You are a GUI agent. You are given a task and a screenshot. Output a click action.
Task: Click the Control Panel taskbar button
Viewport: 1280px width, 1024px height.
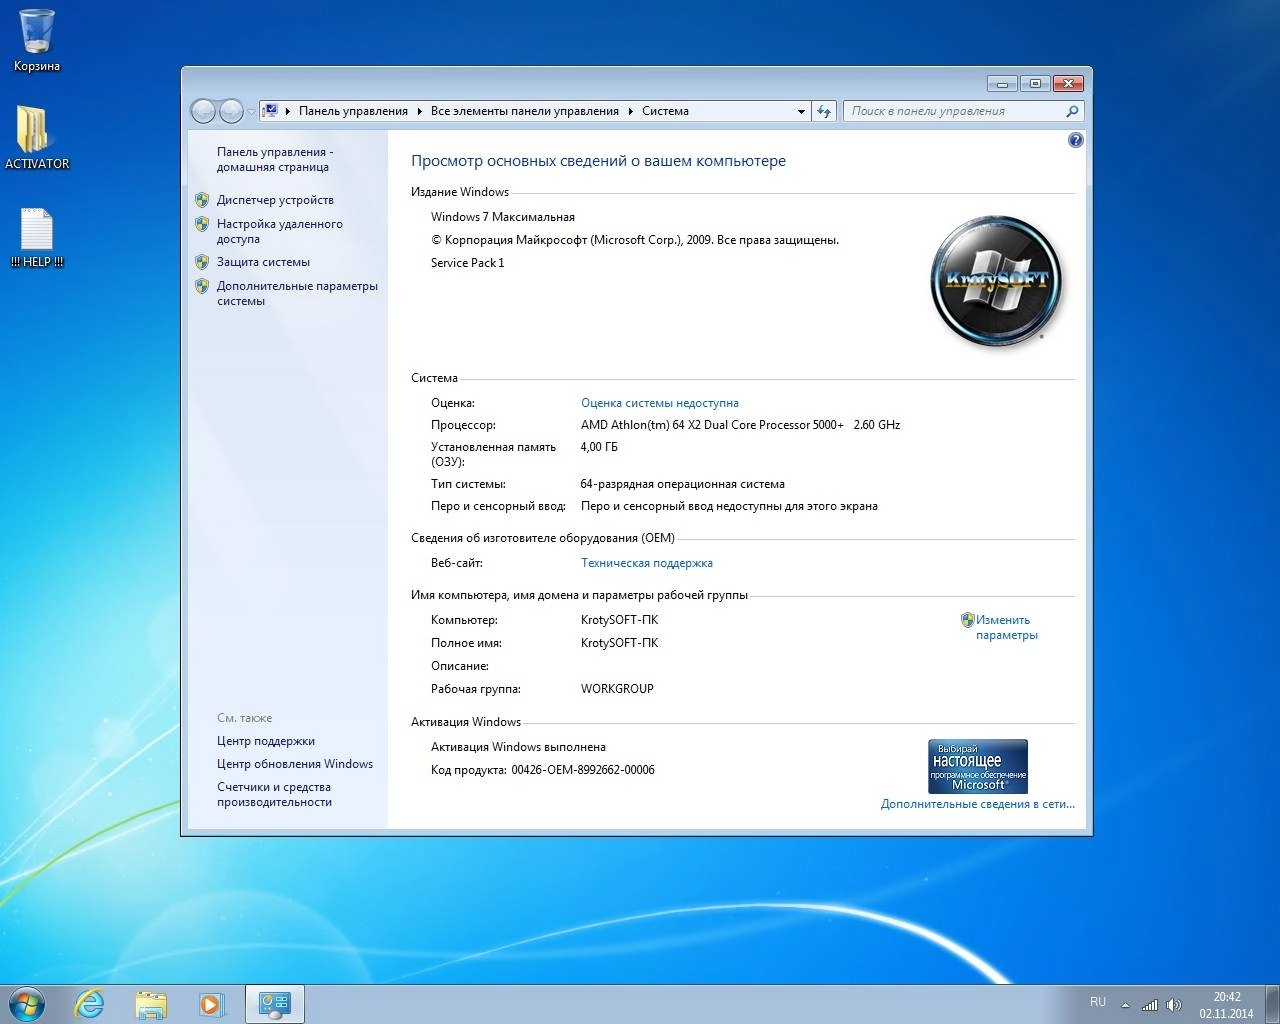coord(274,1004)
